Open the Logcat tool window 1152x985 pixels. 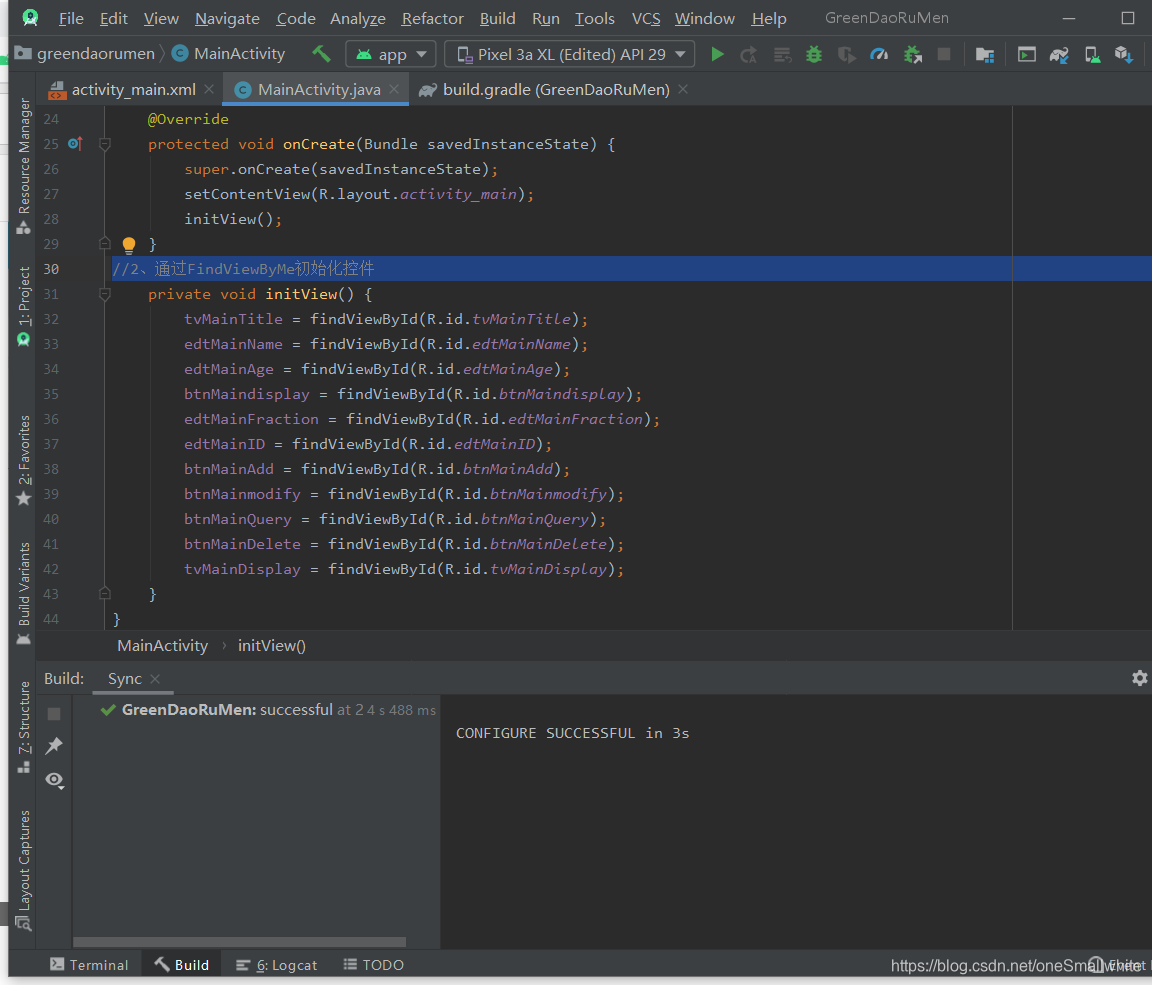[277, 964]
